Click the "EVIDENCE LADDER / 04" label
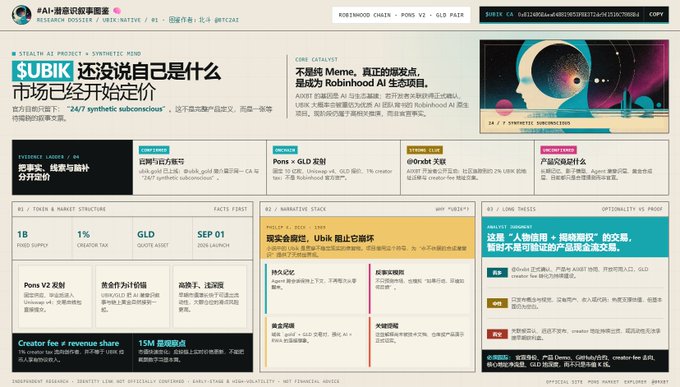The height and width of the screenshot is (387, 680). click(x=49, y=157)
